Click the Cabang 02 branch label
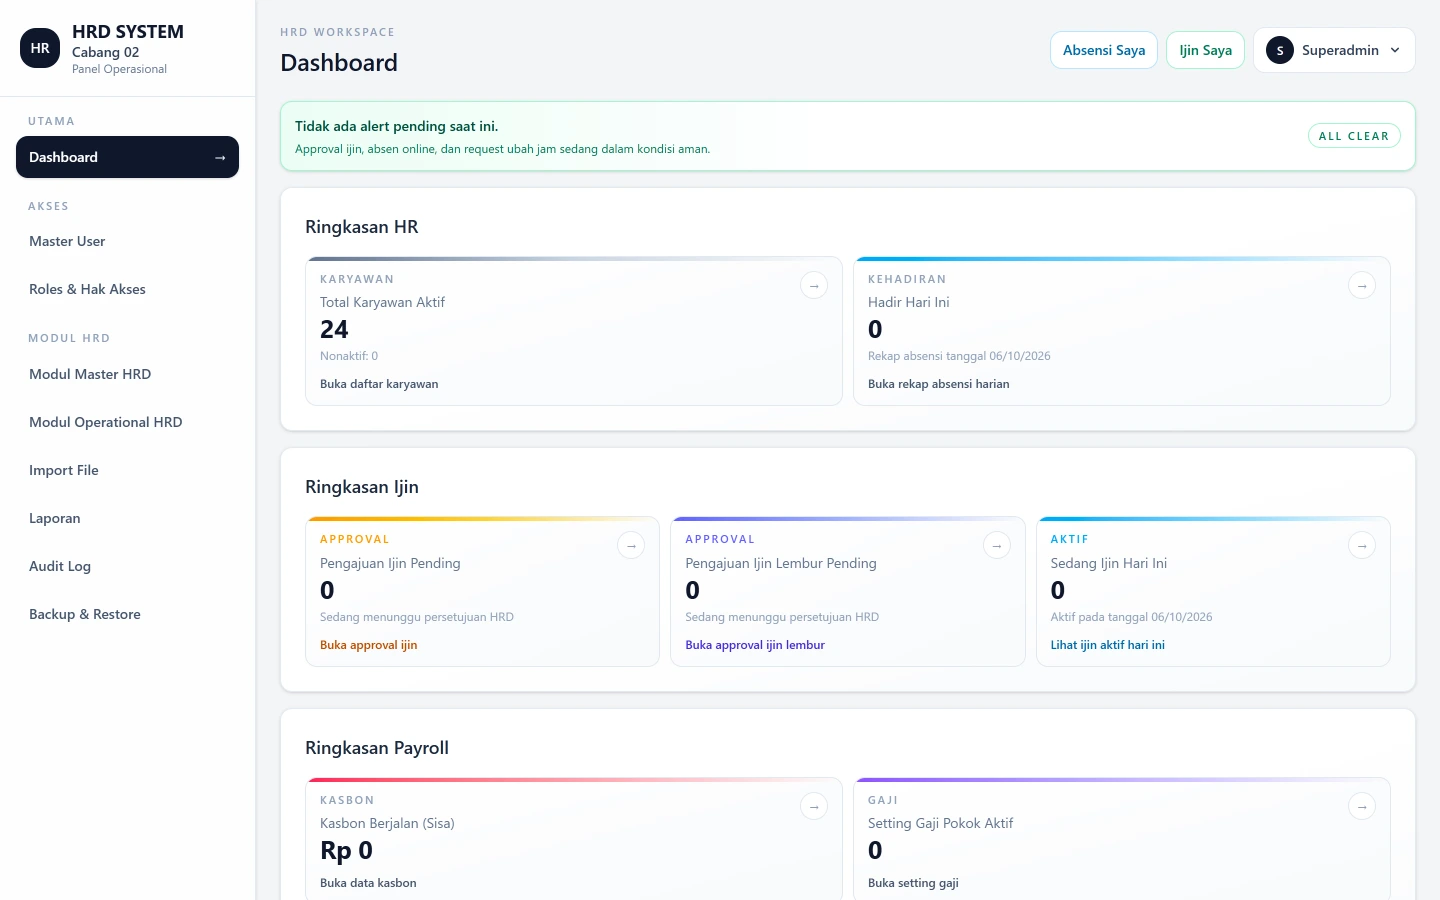This screenshot has width=1440, height=900. (x=105, y=52)
